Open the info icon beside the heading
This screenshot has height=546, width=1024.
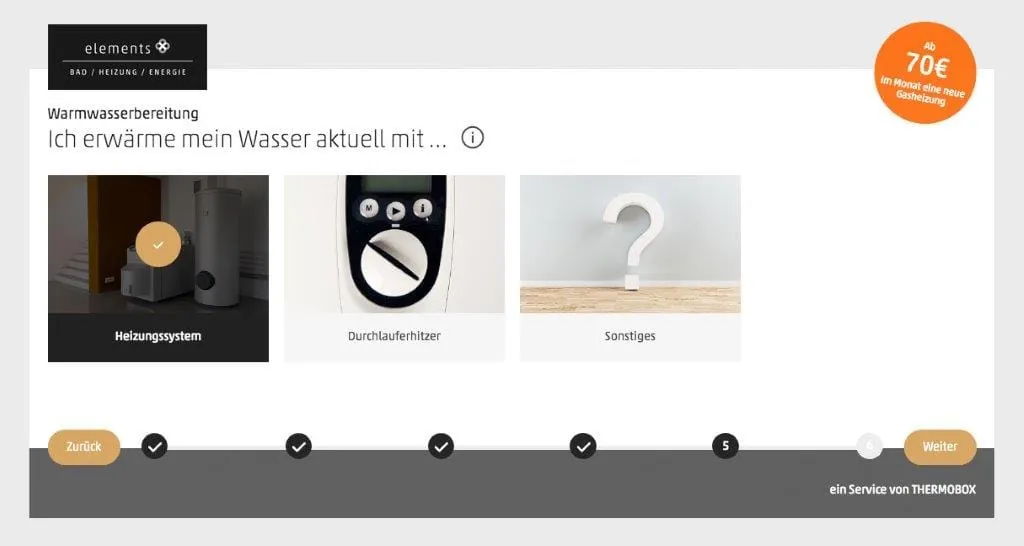472,138
